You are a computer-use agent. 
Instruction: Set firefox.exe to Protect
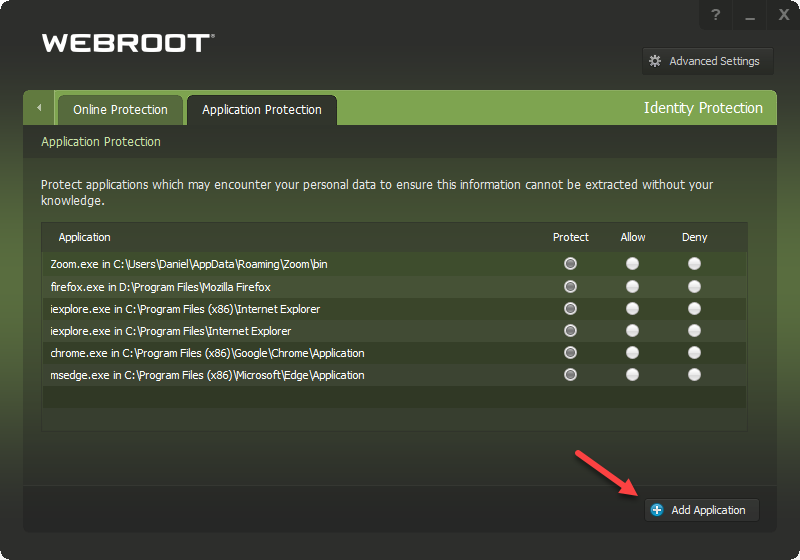[x=570, y=287]
